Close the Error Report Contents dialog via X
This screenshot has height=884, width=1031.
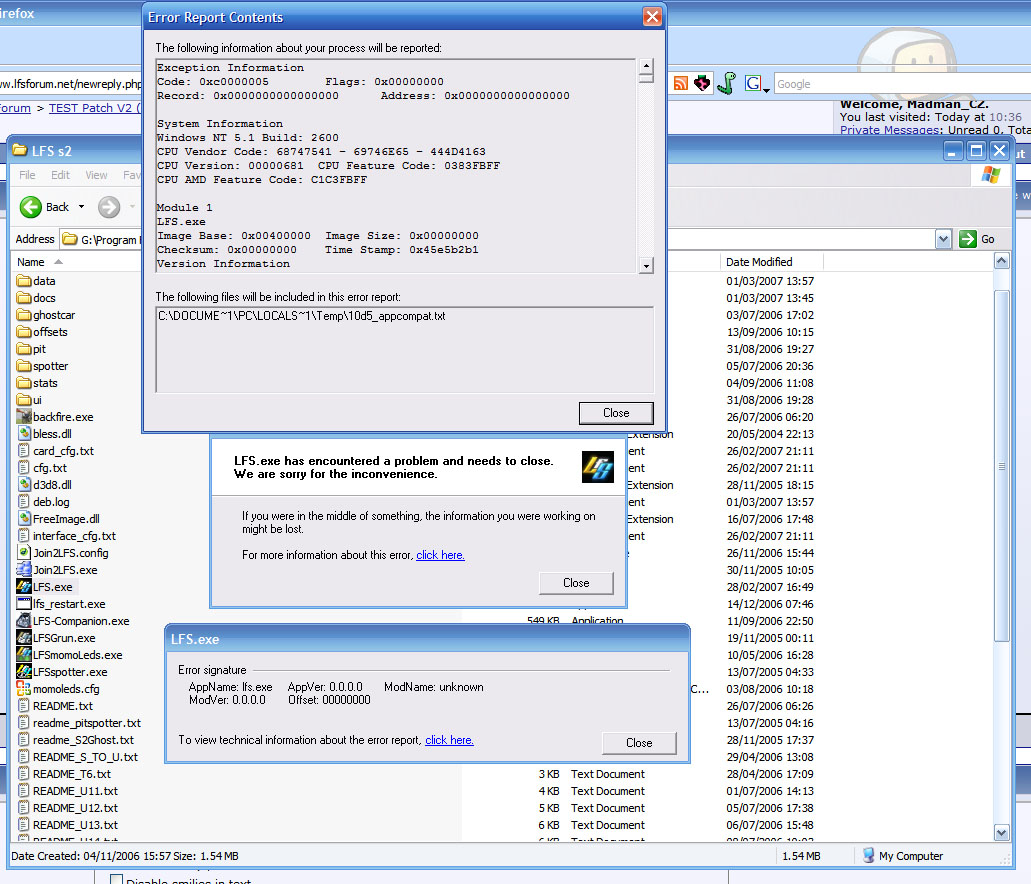click(652, 16)
